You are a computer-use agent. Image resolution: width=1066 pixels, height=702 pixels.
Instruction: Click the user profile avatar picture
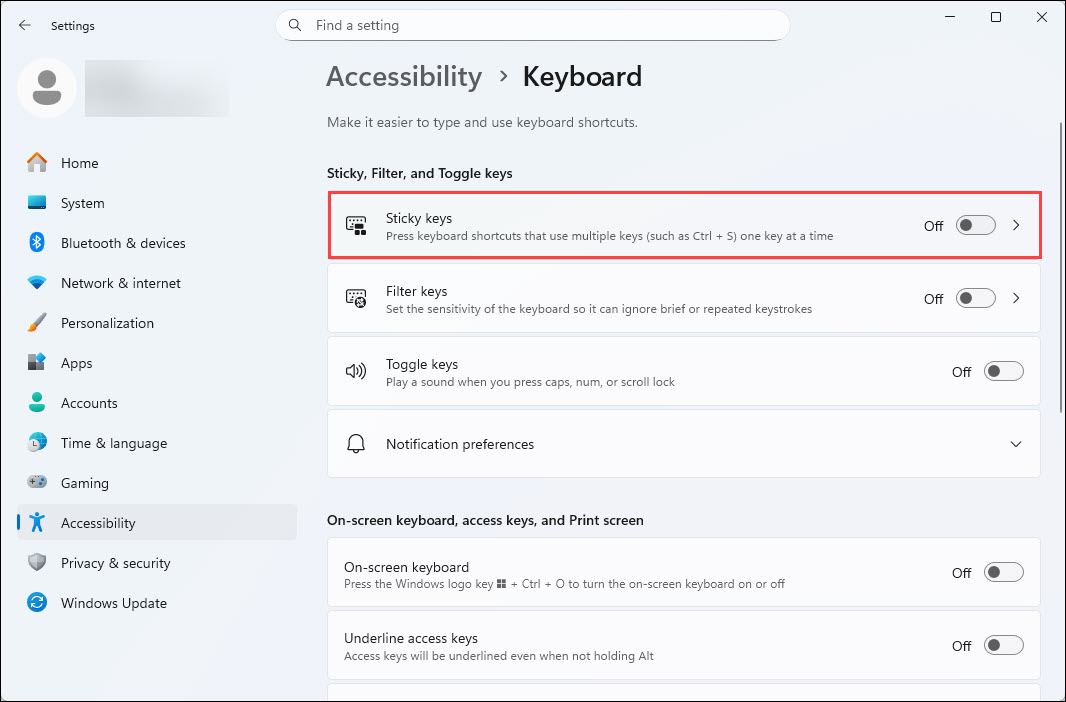pos(46,88)
